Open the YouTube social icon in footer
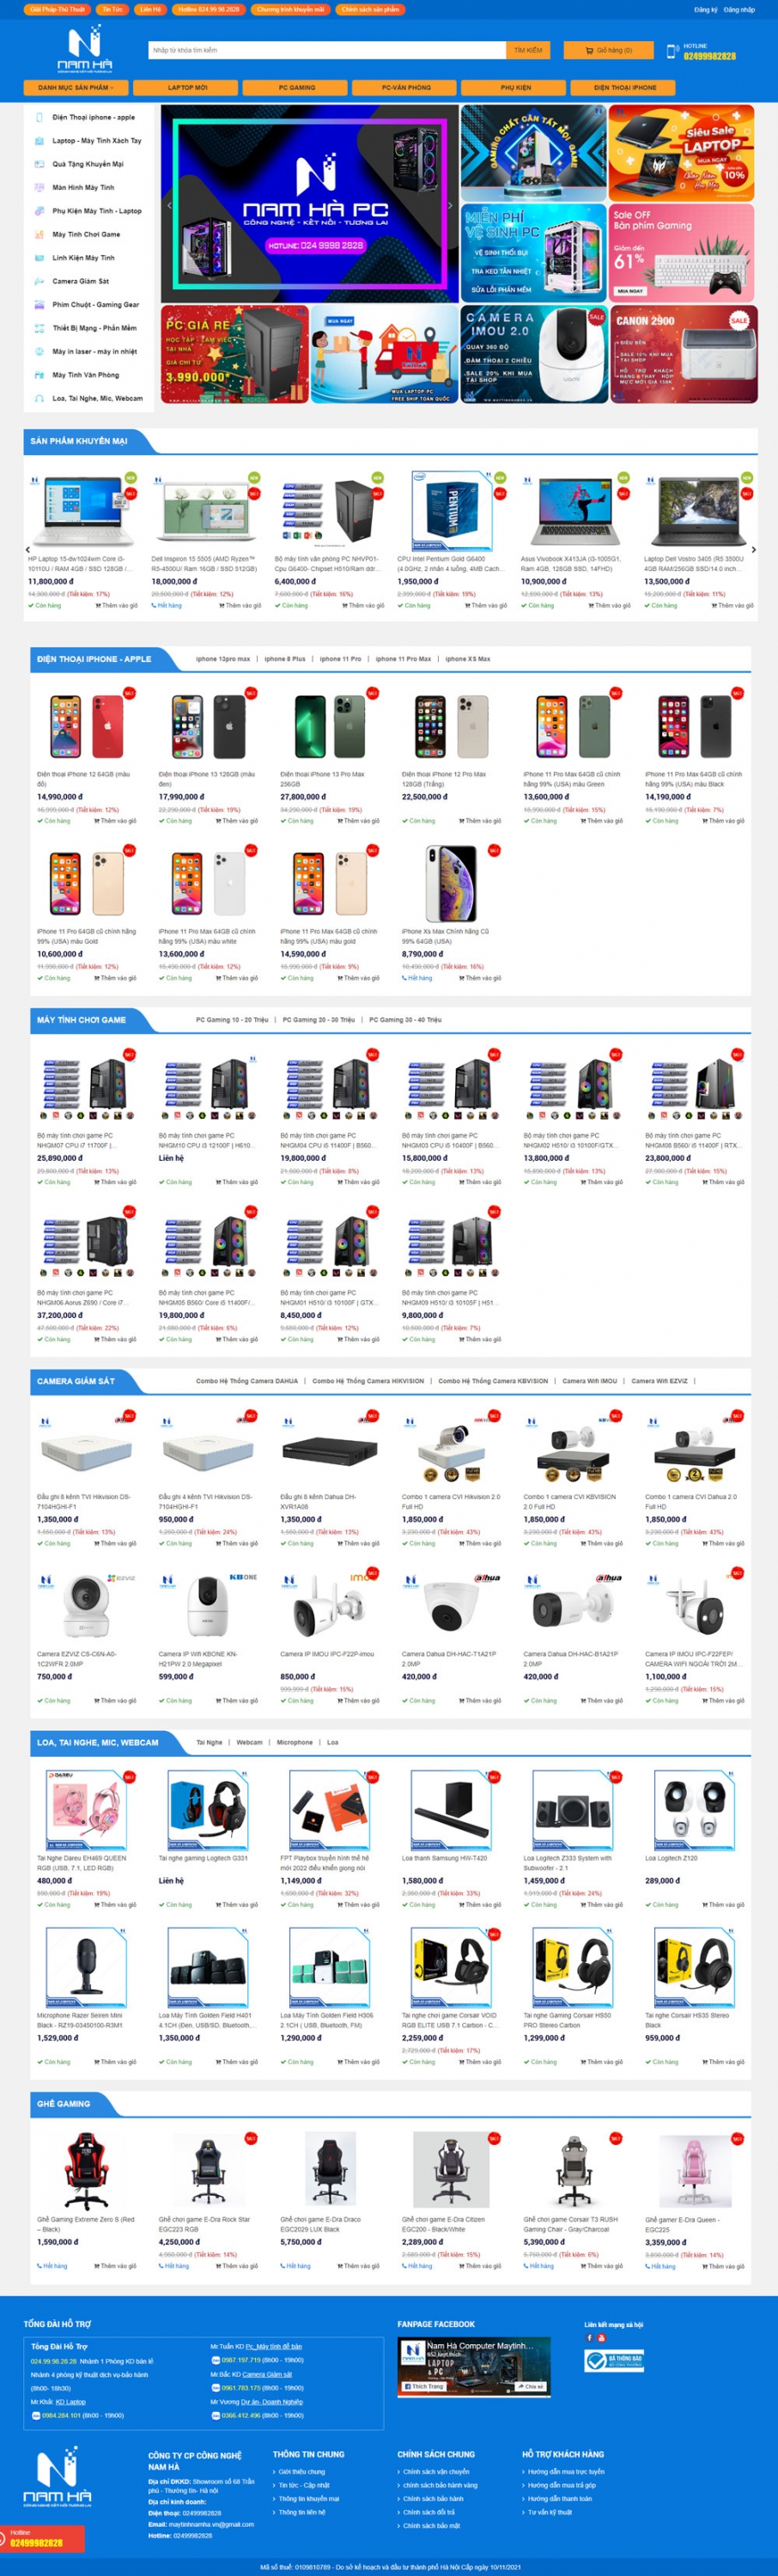Viewport: 778px width, 2576px height. tap(601, 2338)
